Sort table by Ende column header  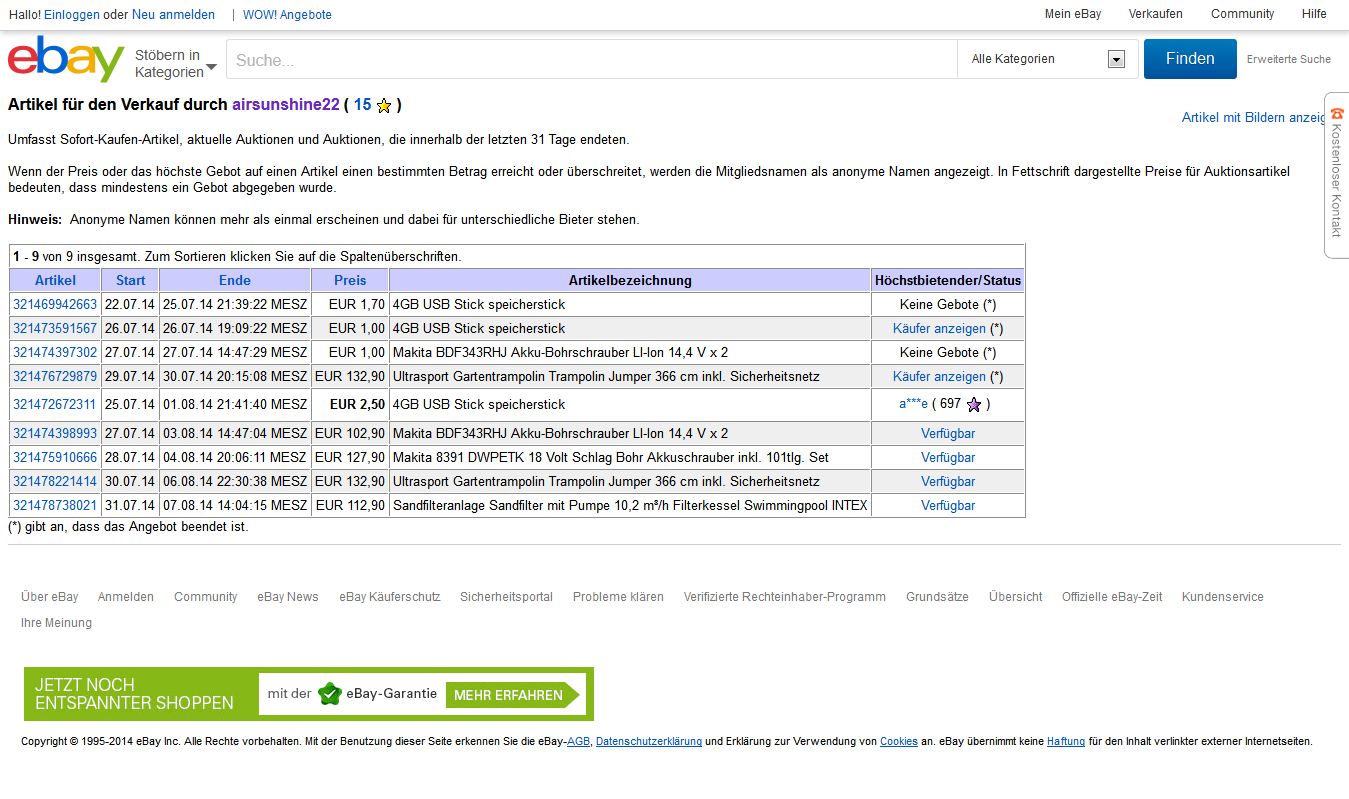[235, 280]
